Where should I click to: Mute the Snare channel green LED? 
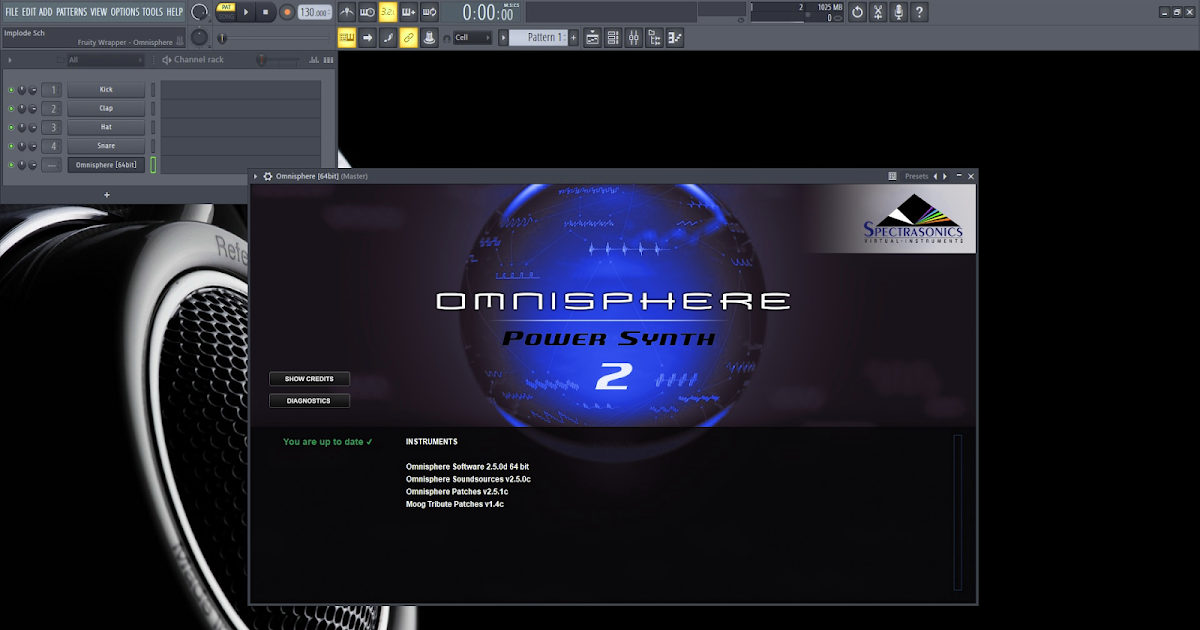11,146
